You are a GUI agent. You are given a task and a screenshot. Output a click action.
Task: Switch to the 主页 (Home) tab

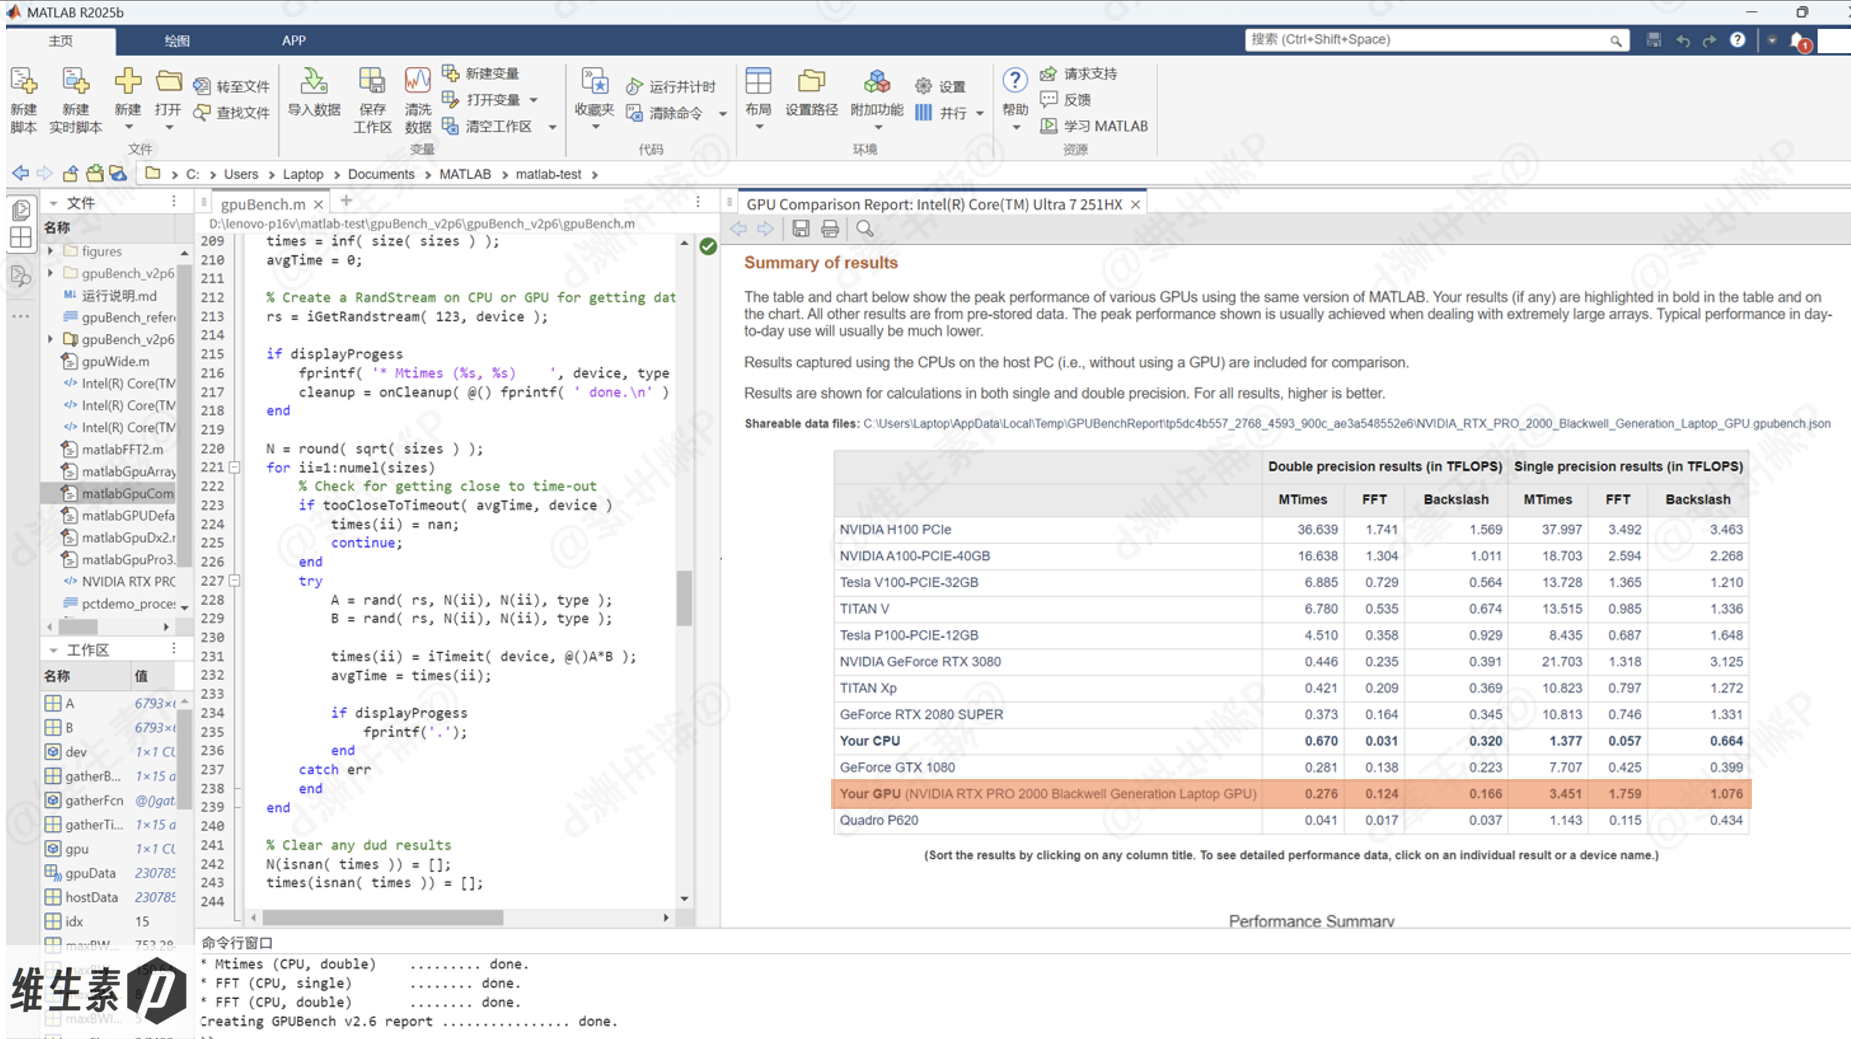61,41
